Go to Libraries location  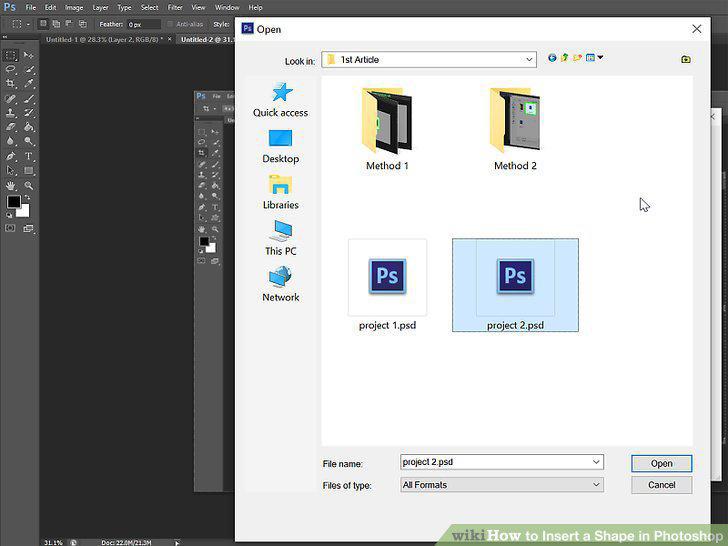tap(280, 192)
